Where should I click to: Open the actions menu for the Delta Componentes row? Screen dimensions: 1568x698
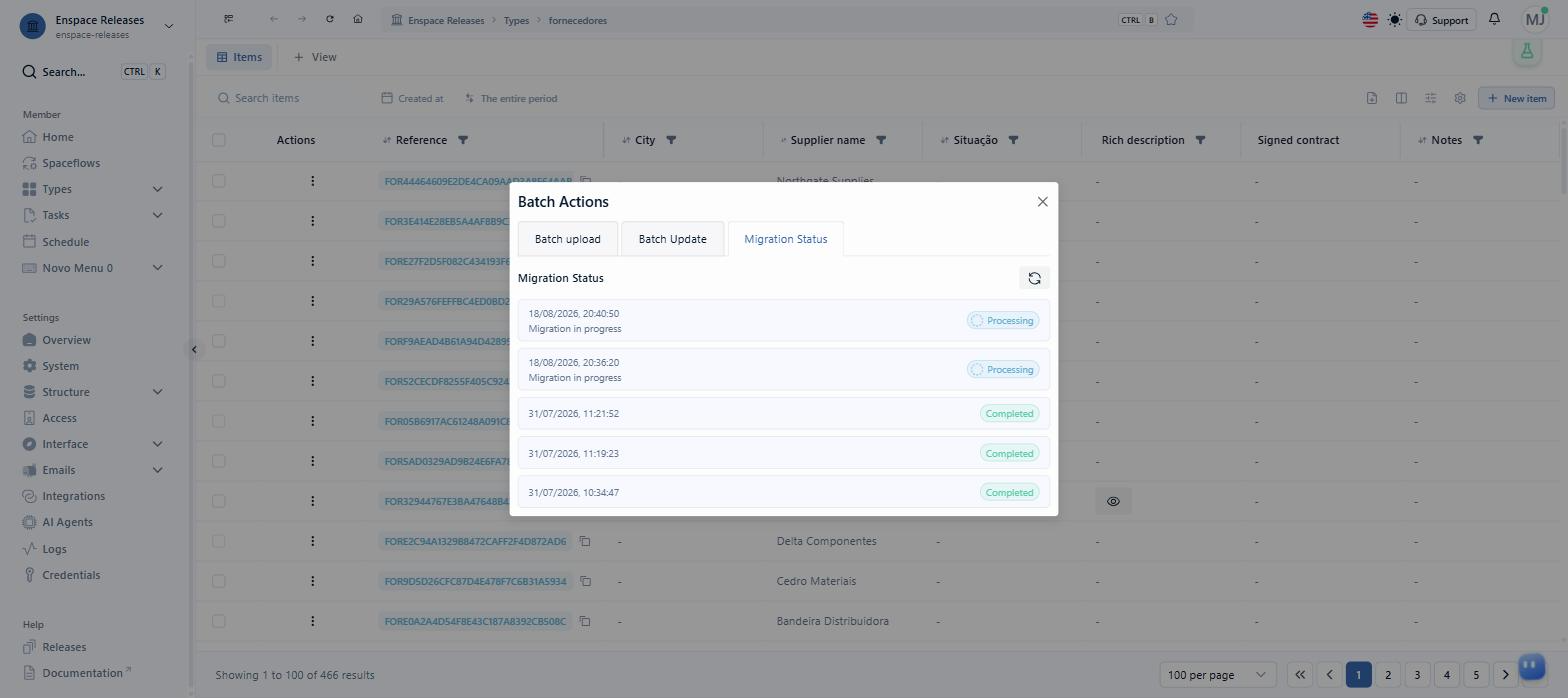point(312,541)
